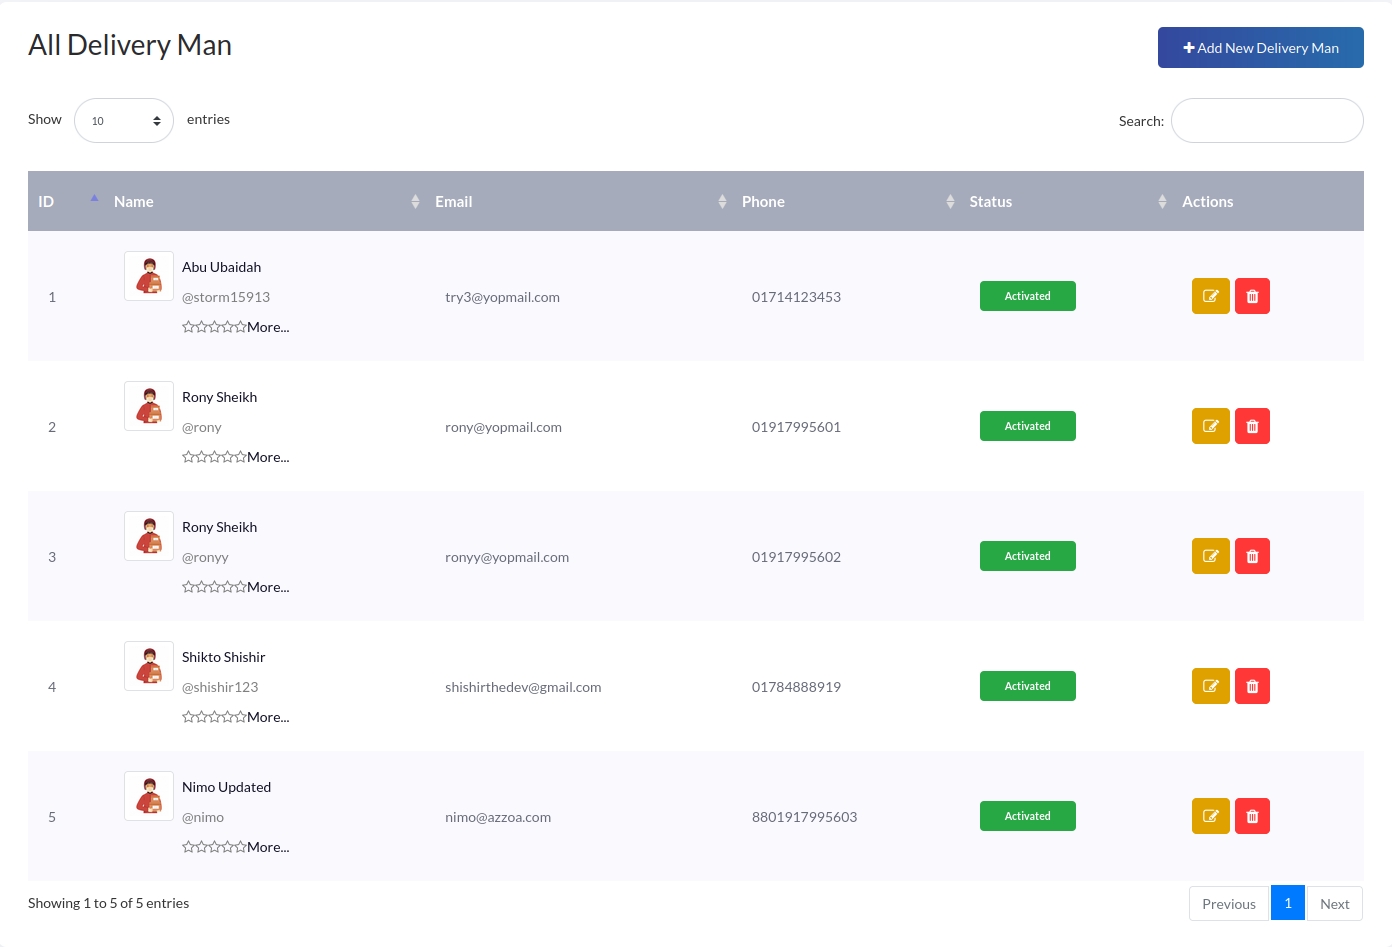
Task: Sort table by Name column
Action: click(x=134, y=202)
